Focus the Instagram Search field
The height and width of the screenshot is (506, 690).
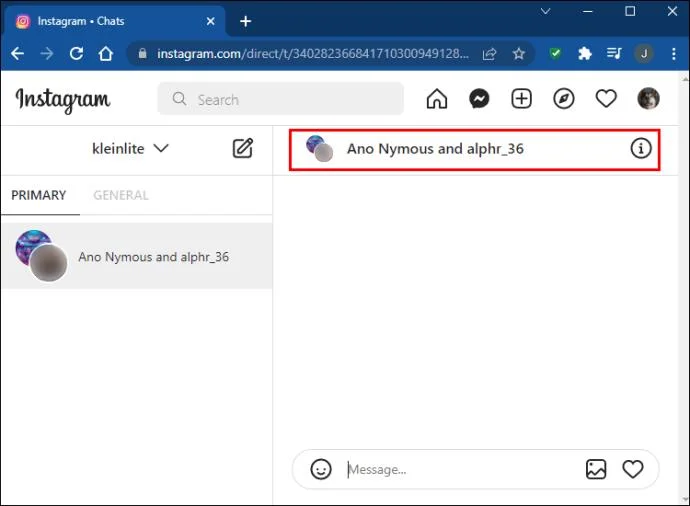[x=280, y=99]
